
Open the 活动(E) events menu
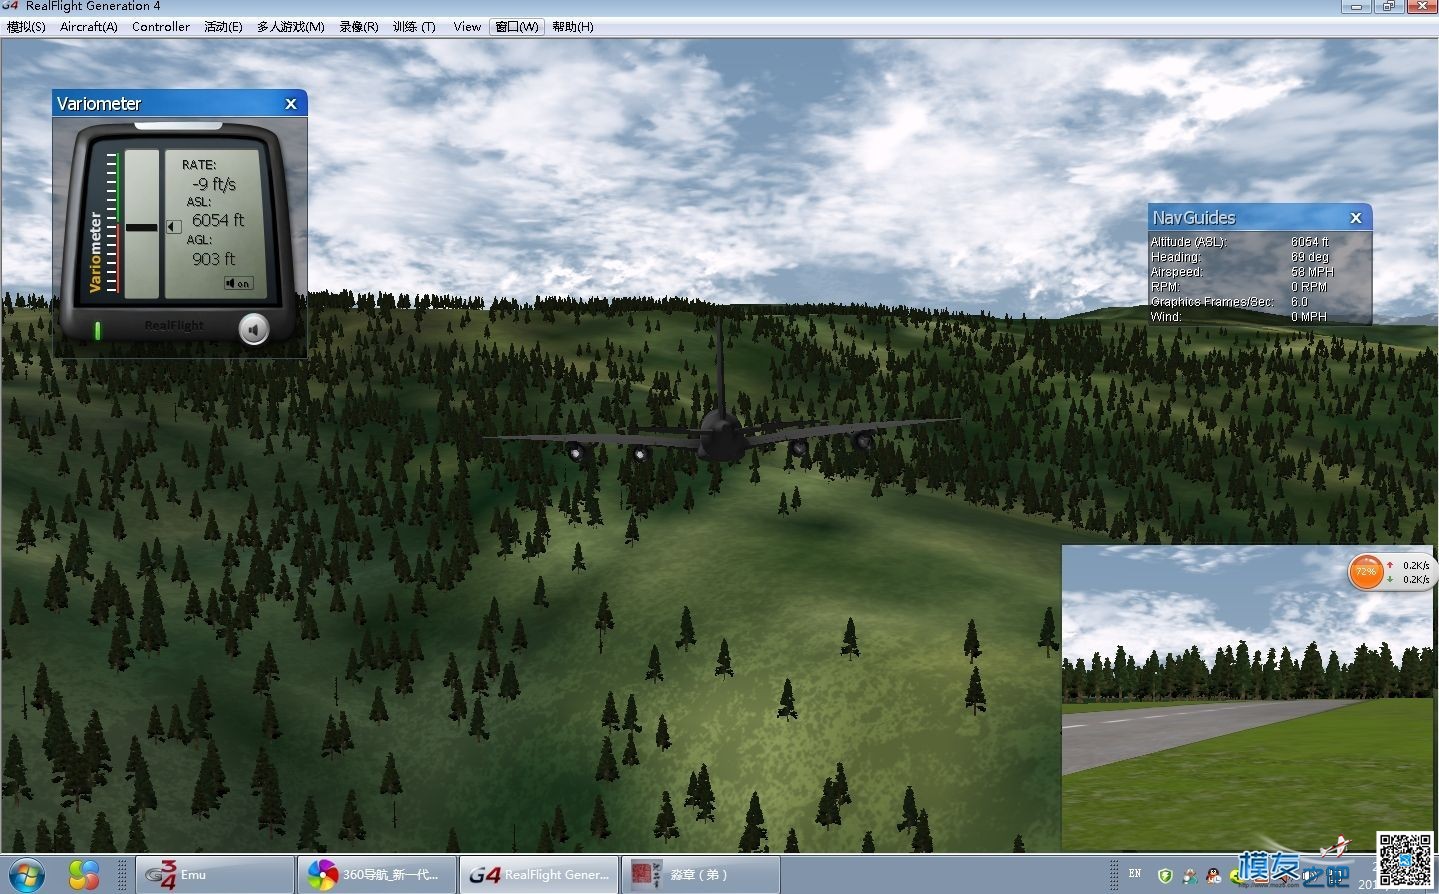tap(223, 27)
